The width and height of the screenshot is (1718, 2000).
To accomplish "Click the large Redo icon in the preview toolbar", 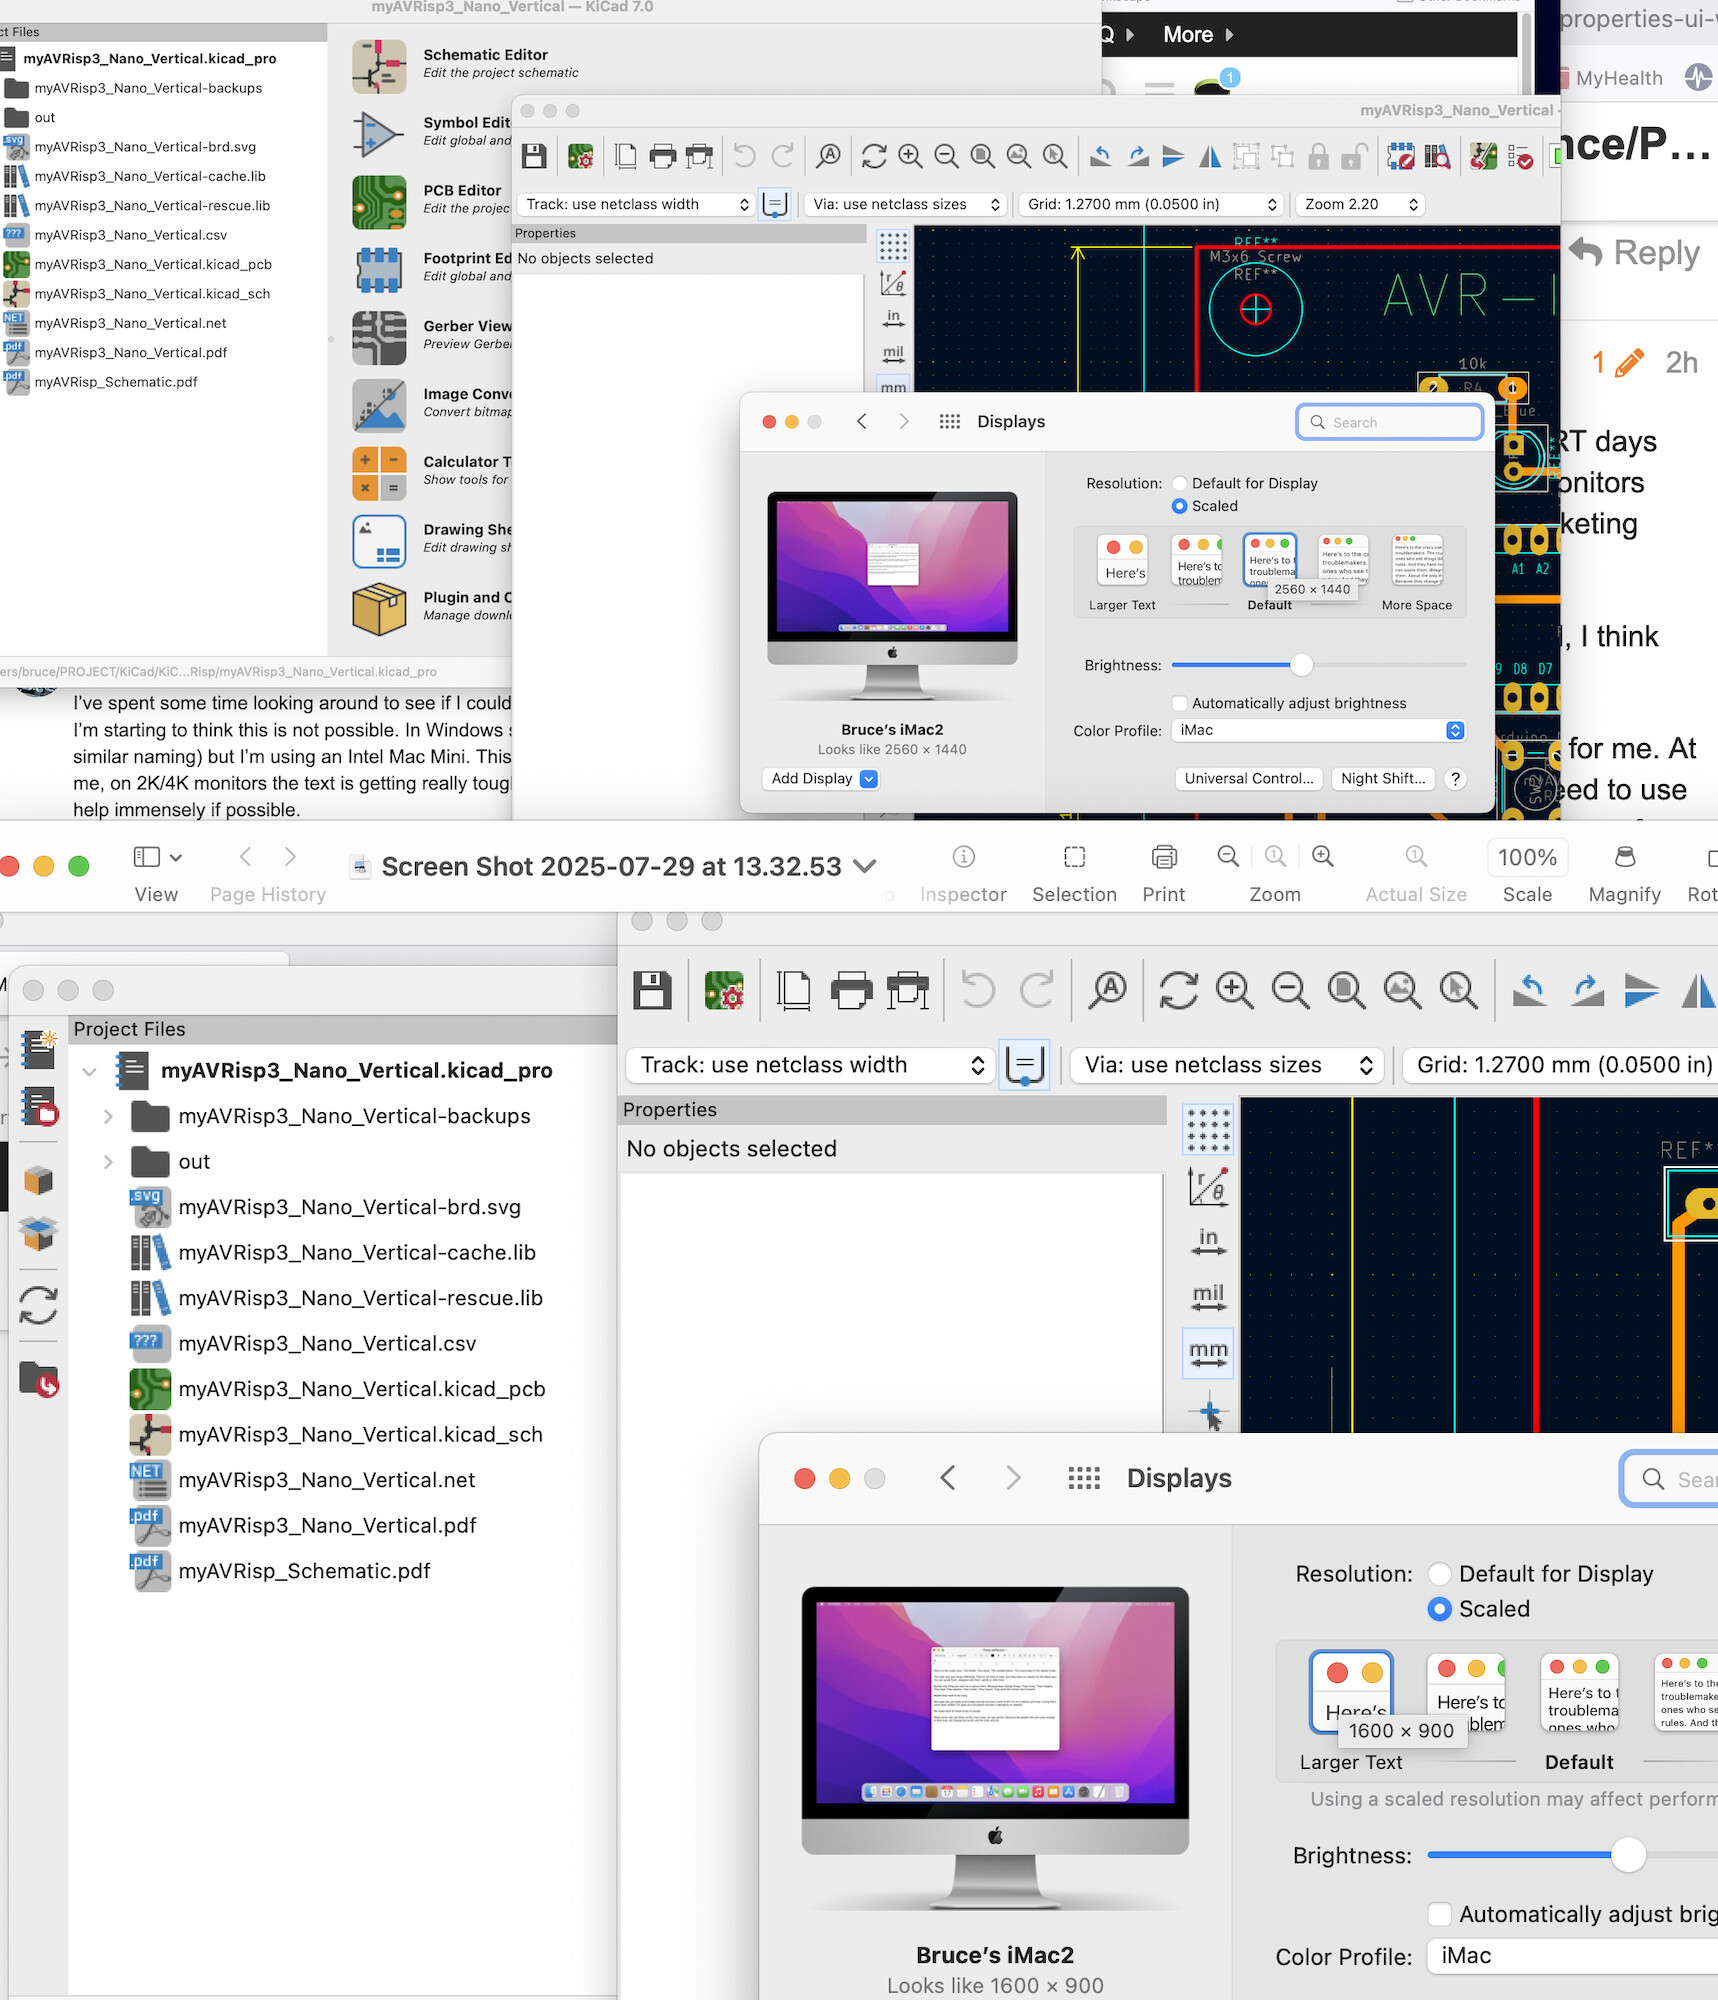I will pos(1037,990).
